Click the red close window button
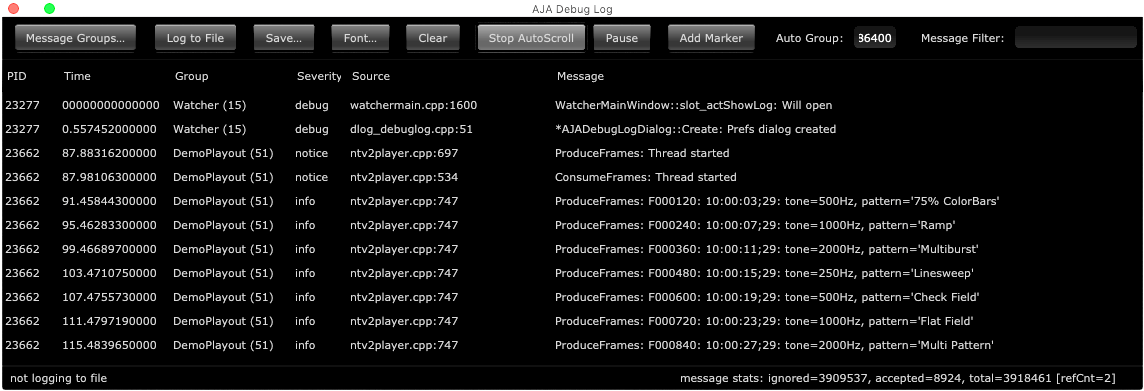The image size is (1144, 391). pyautogui.click(x=13, y=9)
